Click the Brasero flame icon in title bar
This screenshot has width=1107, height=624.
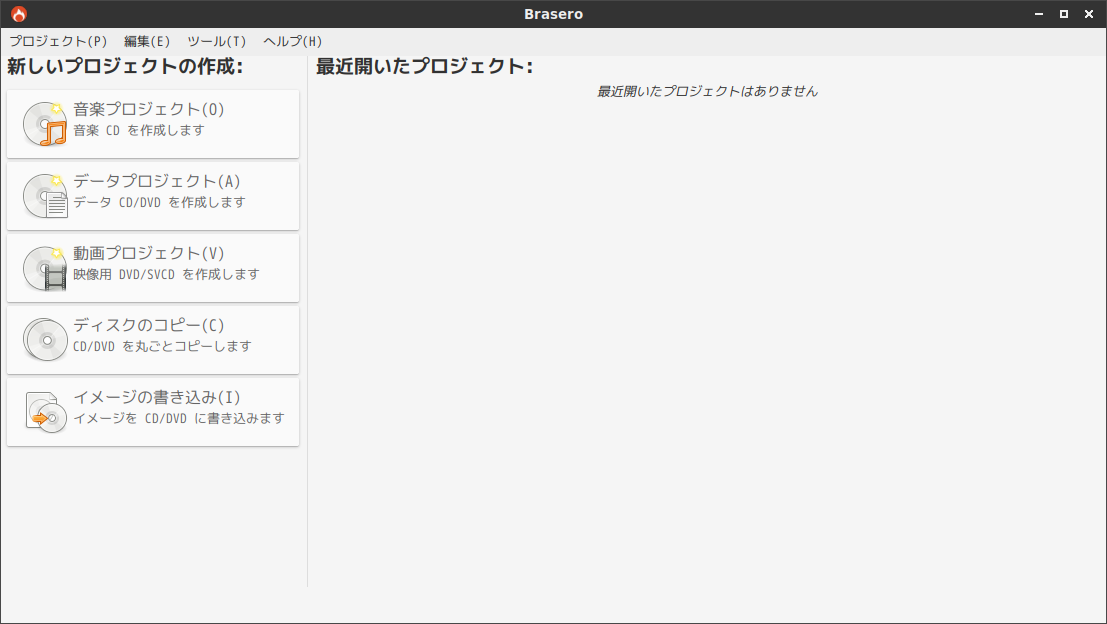(19, 14)
